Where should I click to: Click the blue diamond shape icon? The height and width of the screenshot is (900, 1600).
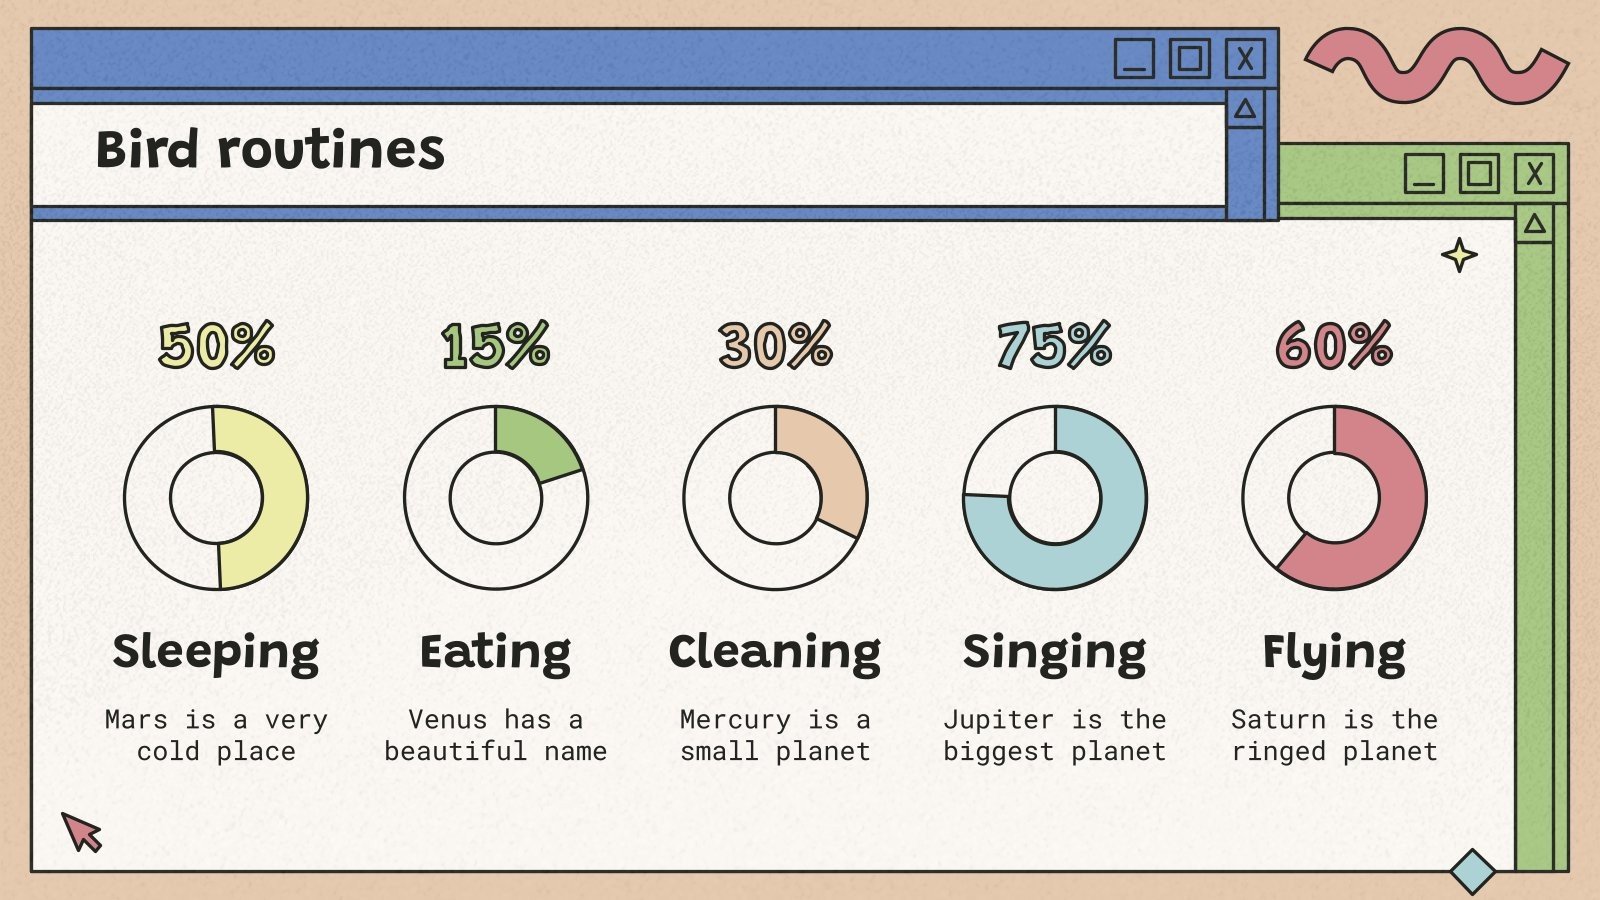tap(1472, 871)
